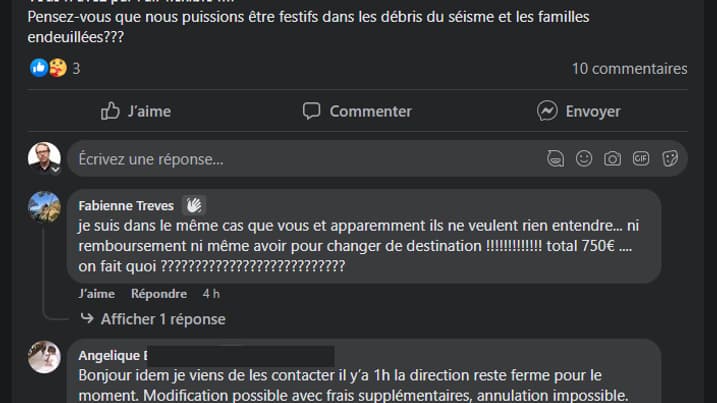Expand "Afficher 1 réponse" under Fabienne's comment
717x403 pixels.
162,319
